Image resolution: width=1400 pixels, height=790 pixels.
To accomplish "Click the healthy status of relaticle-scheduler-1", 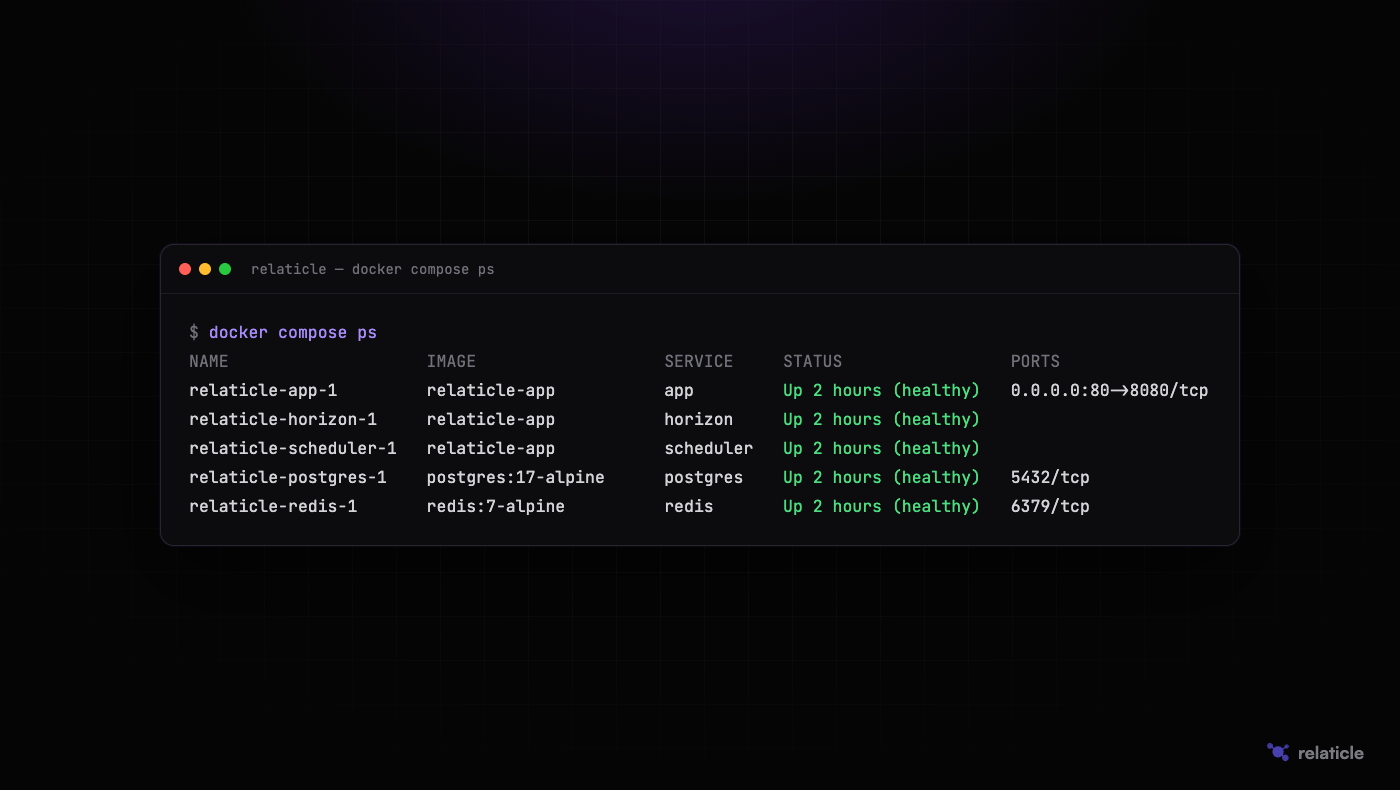I will click(x=882, y=448).
